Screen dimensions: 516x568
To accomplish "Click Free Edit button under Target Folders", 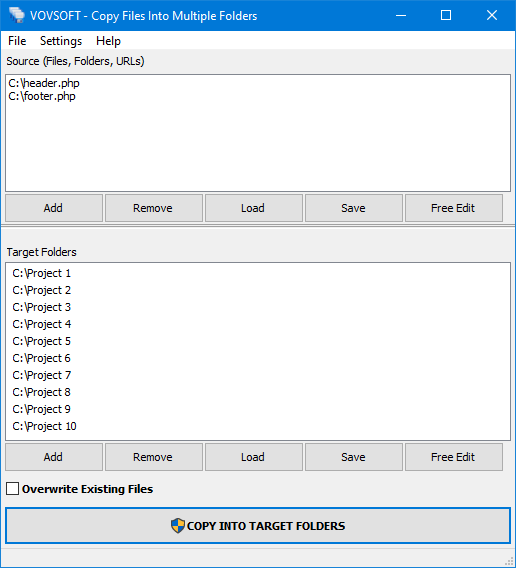I will pos(454,457).
